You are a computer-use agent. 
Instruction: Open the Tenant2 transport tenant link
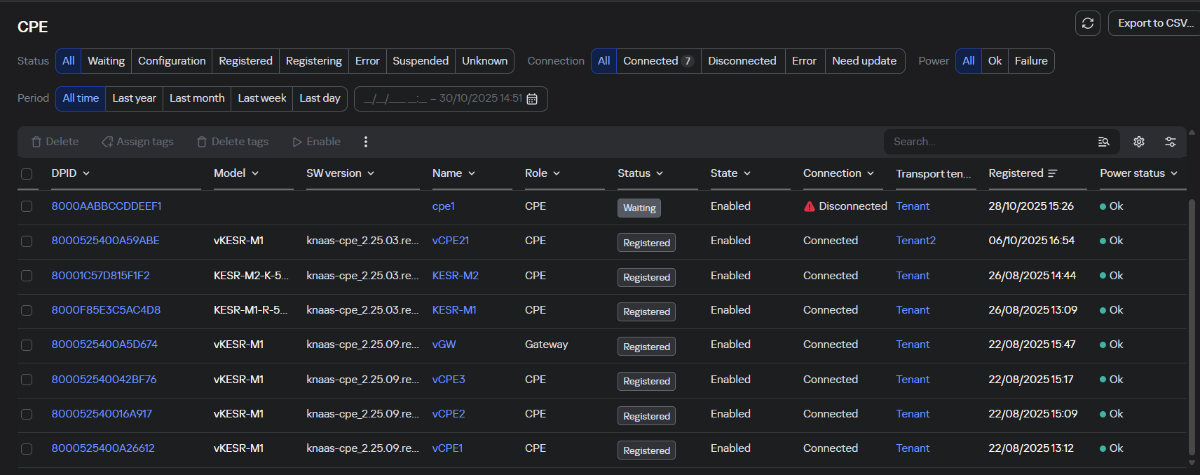[916, 241]
